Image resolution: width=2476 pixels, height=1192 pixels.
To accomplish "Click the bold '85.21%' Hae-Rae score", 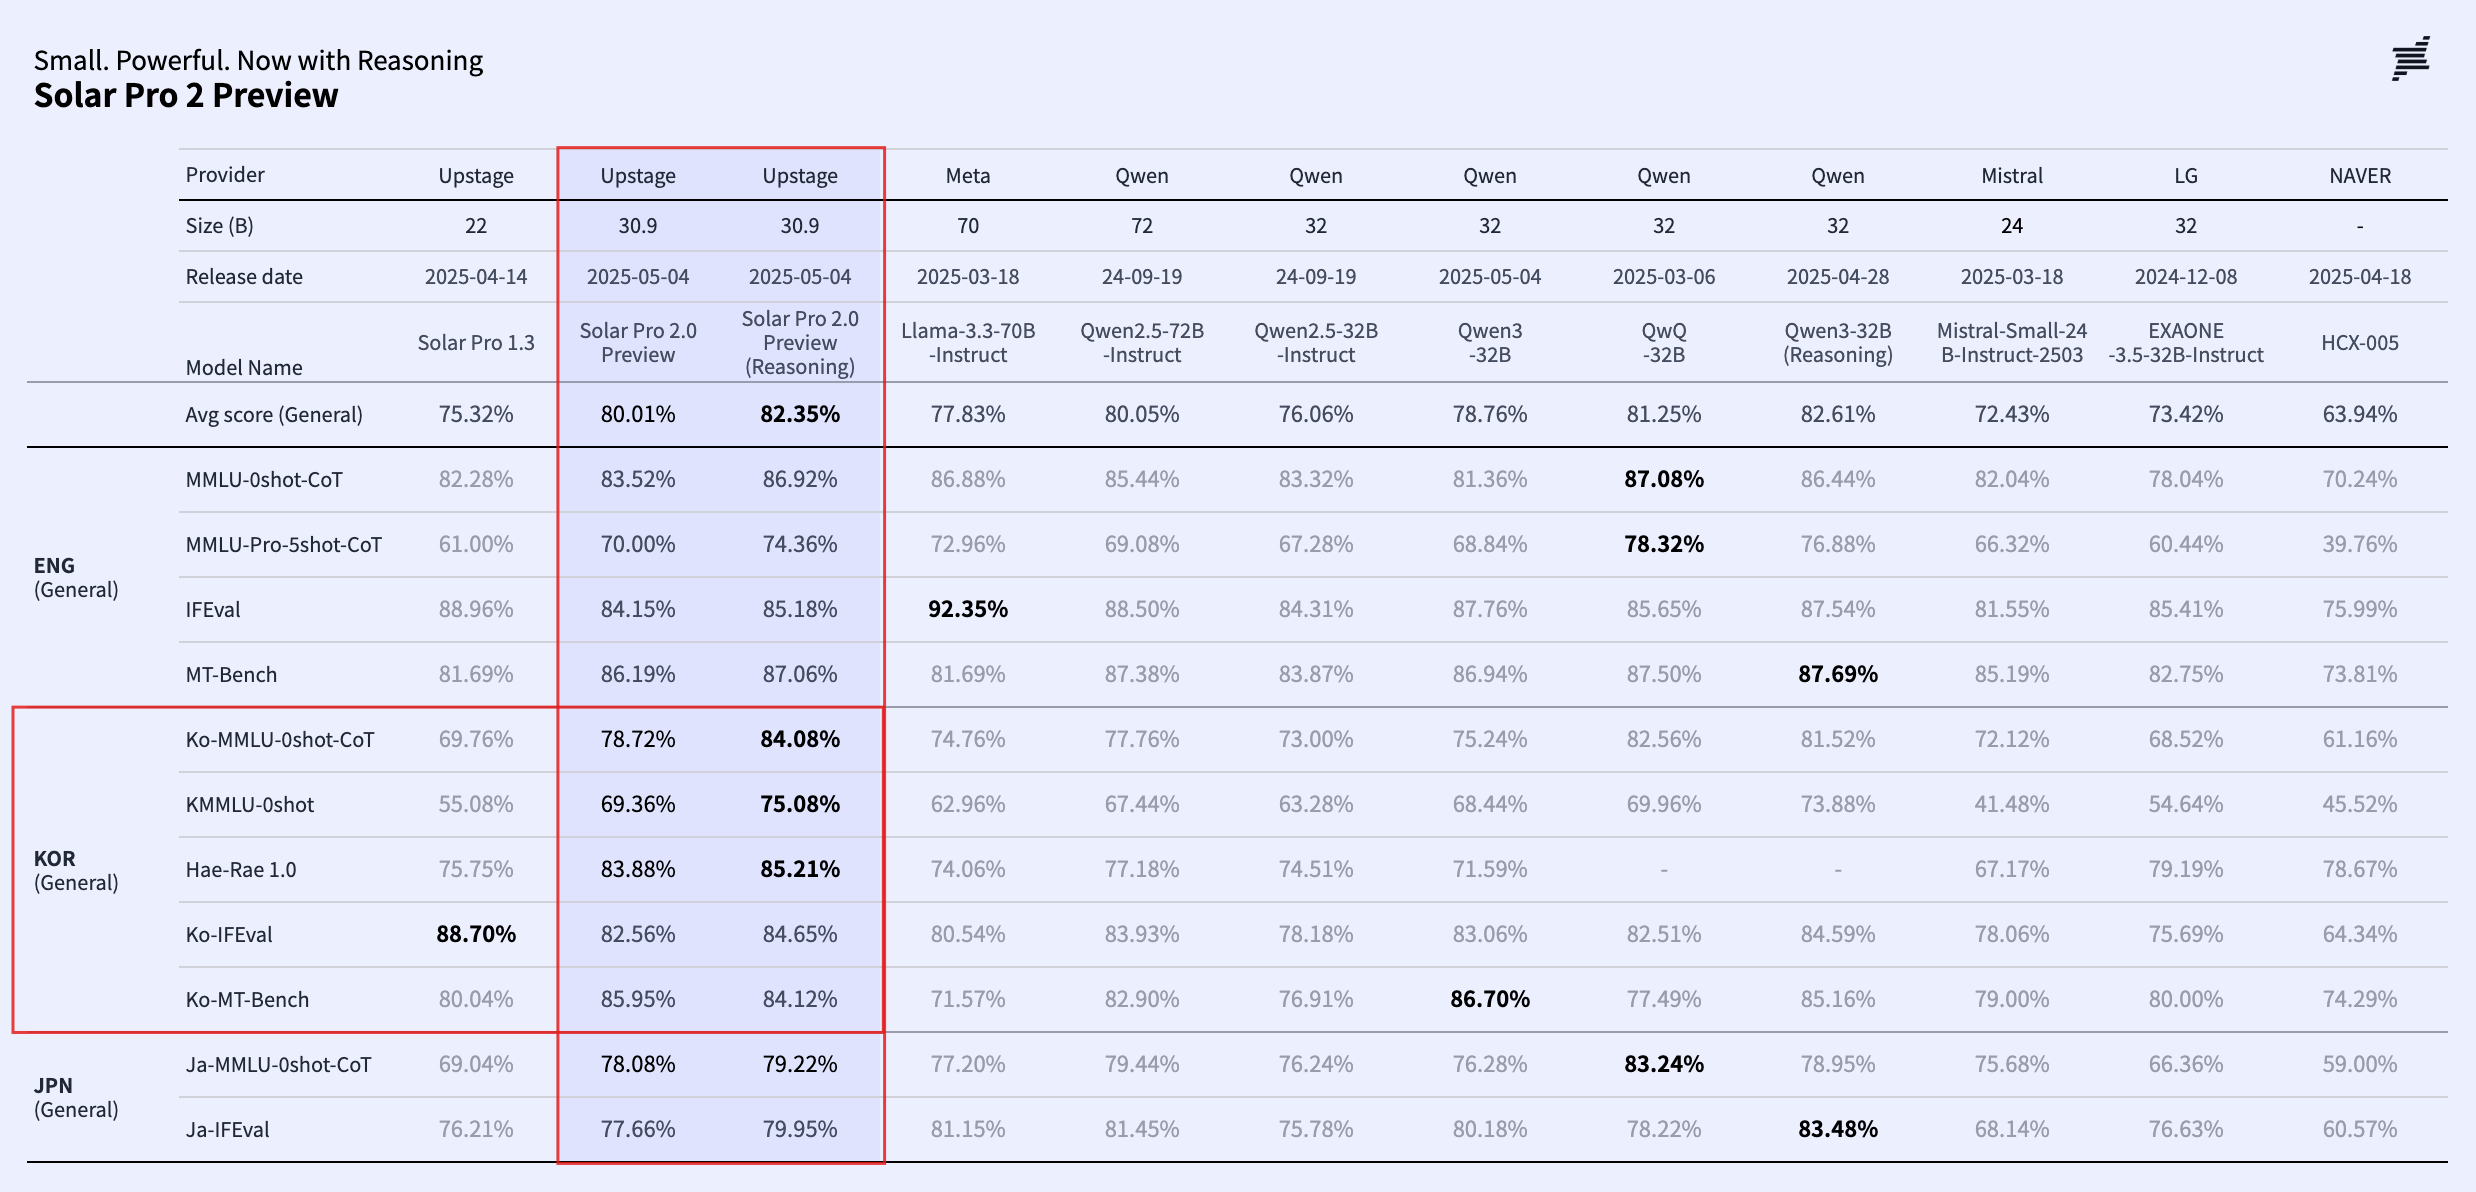I will click(x=800, y=869).
